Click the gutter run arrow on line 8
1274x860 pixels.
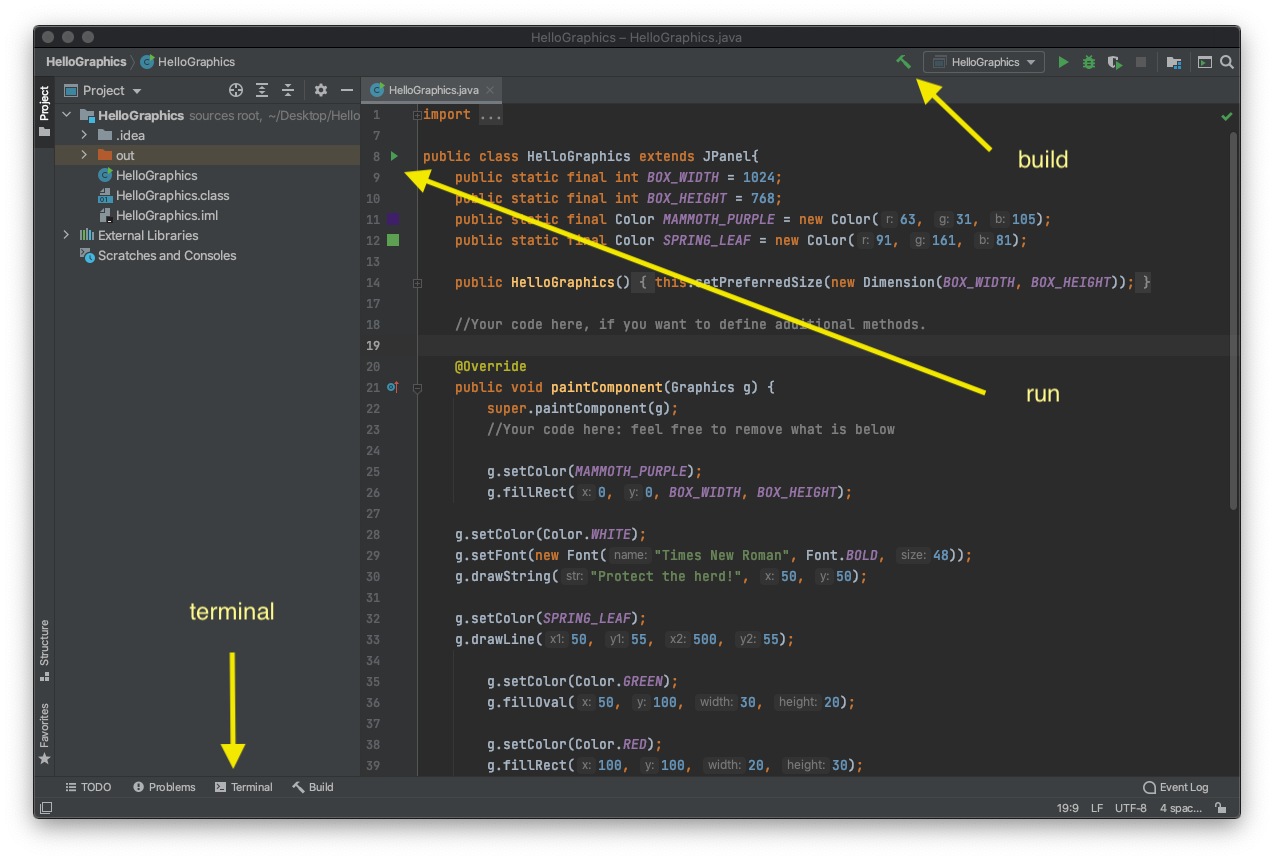pos(394,156)
